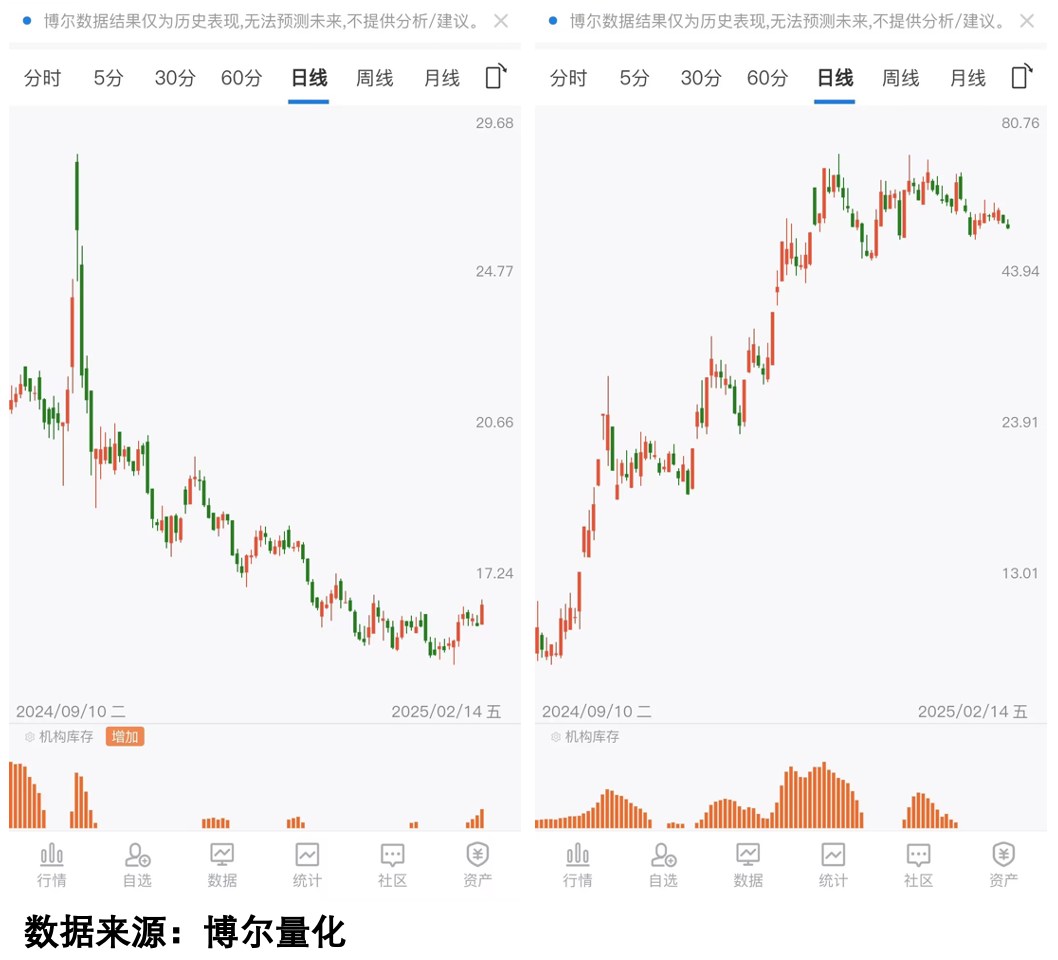Click the orange 增加 tag
1058x960 pixels.
coord(125,737)
